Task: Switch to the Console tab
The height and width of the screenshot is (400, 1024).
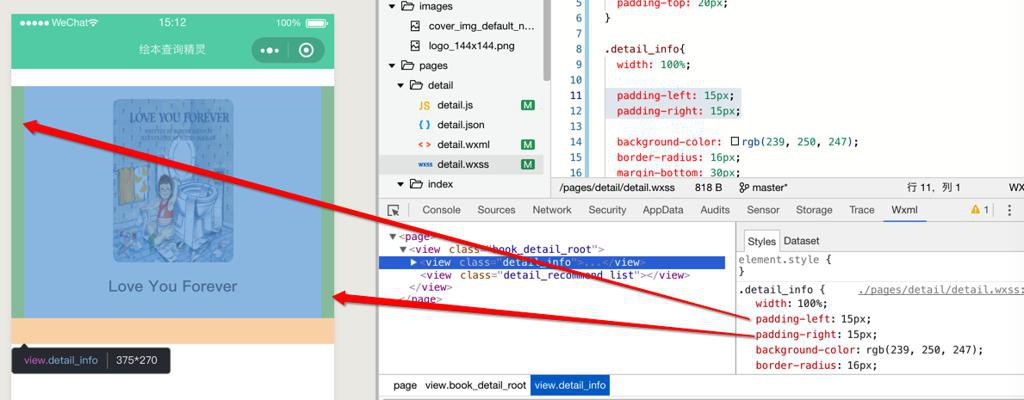Action: coord(441,210)
